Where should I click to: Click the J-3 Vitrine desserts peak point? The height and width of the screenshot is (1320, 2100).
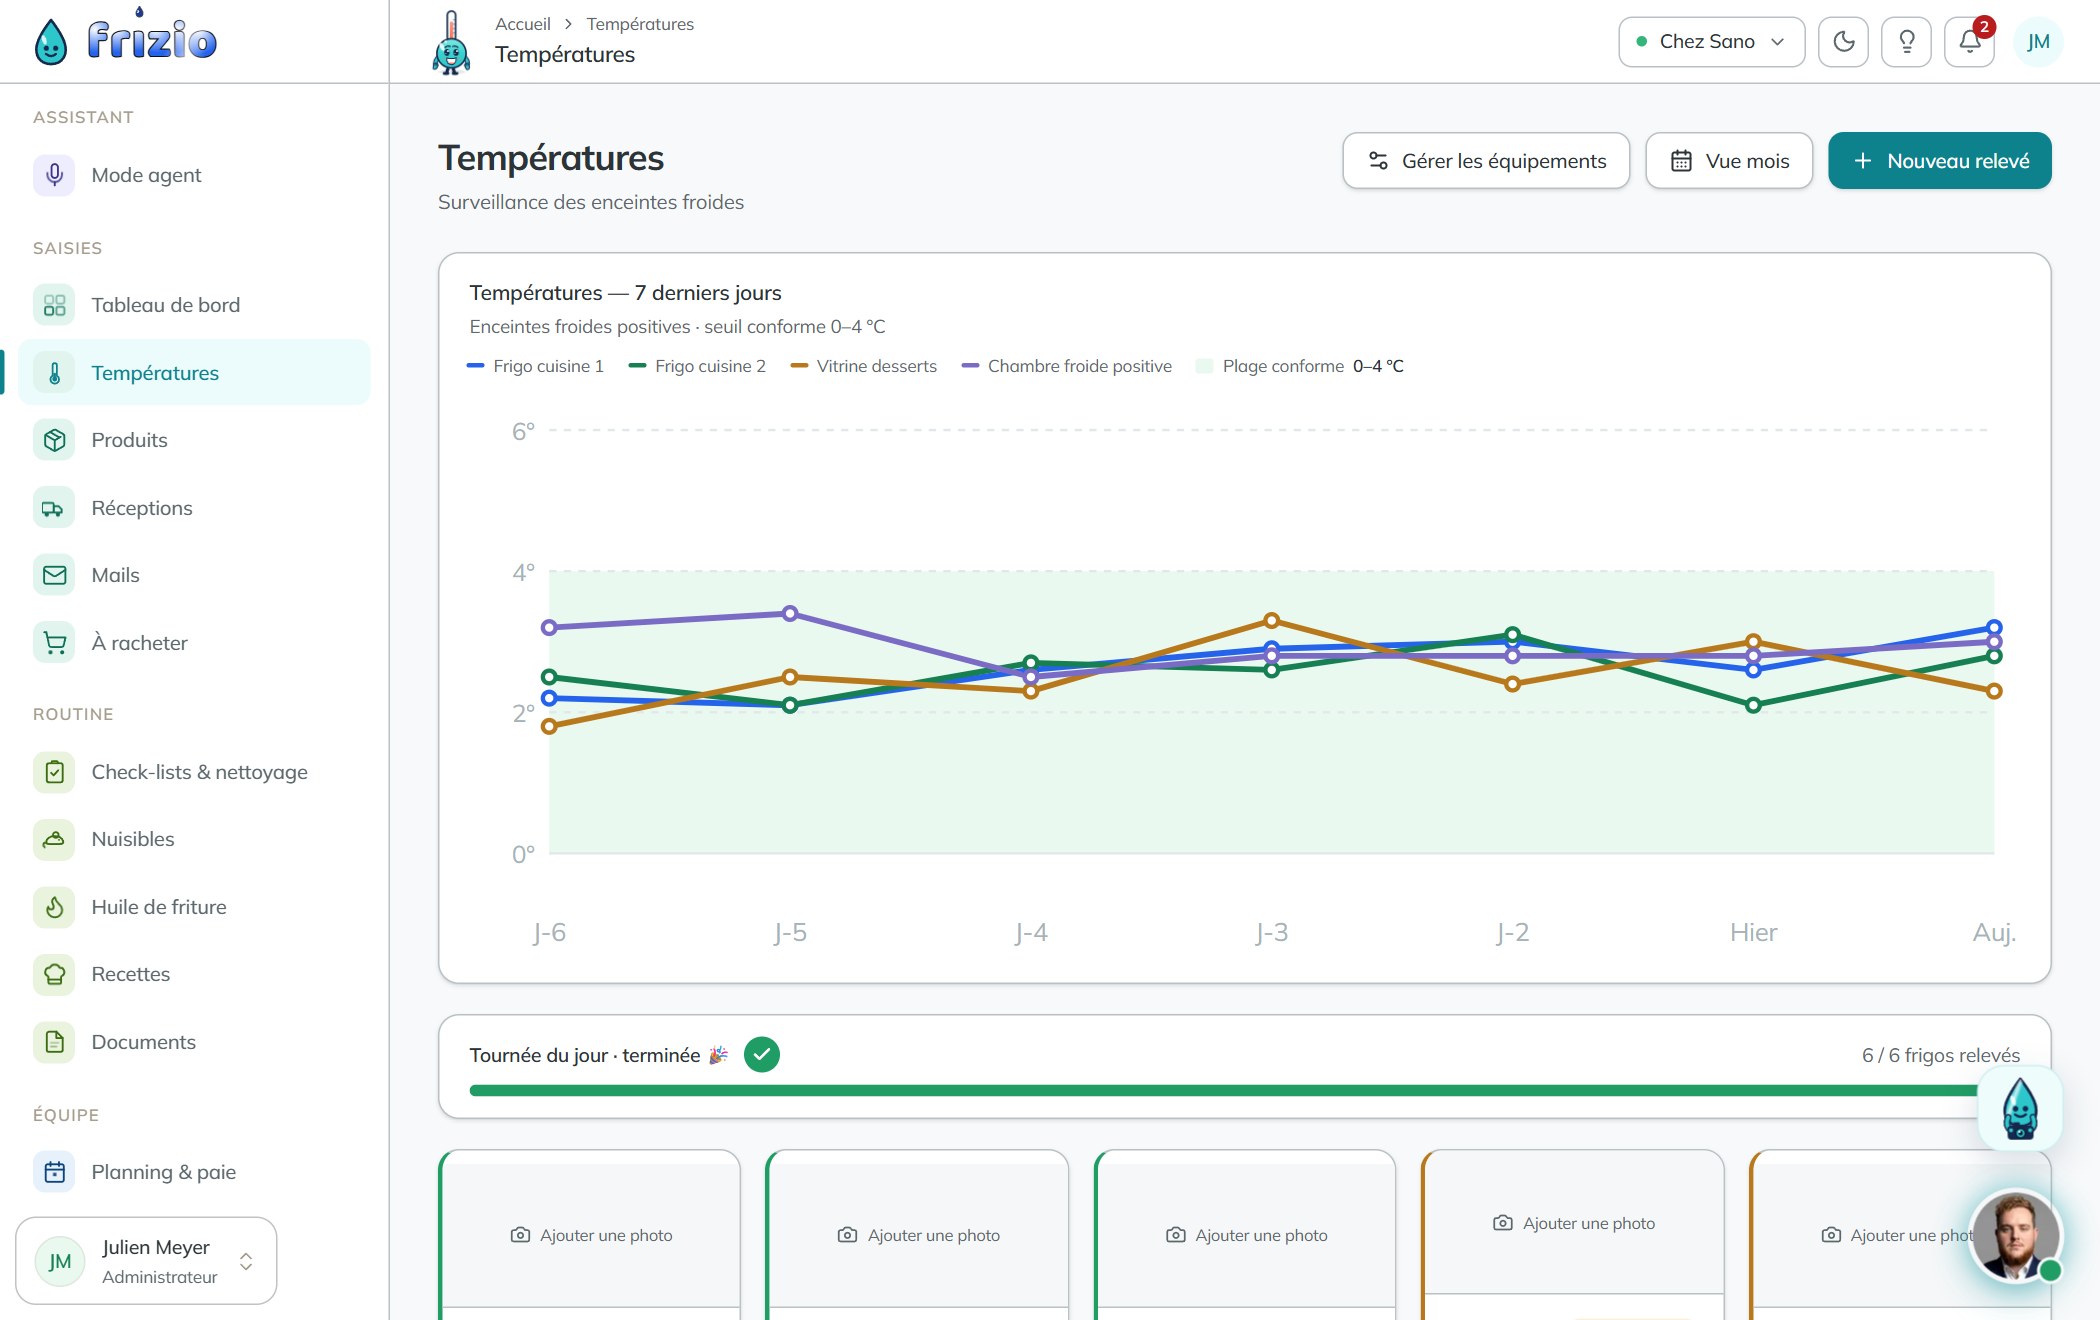tap(1272, 621)
